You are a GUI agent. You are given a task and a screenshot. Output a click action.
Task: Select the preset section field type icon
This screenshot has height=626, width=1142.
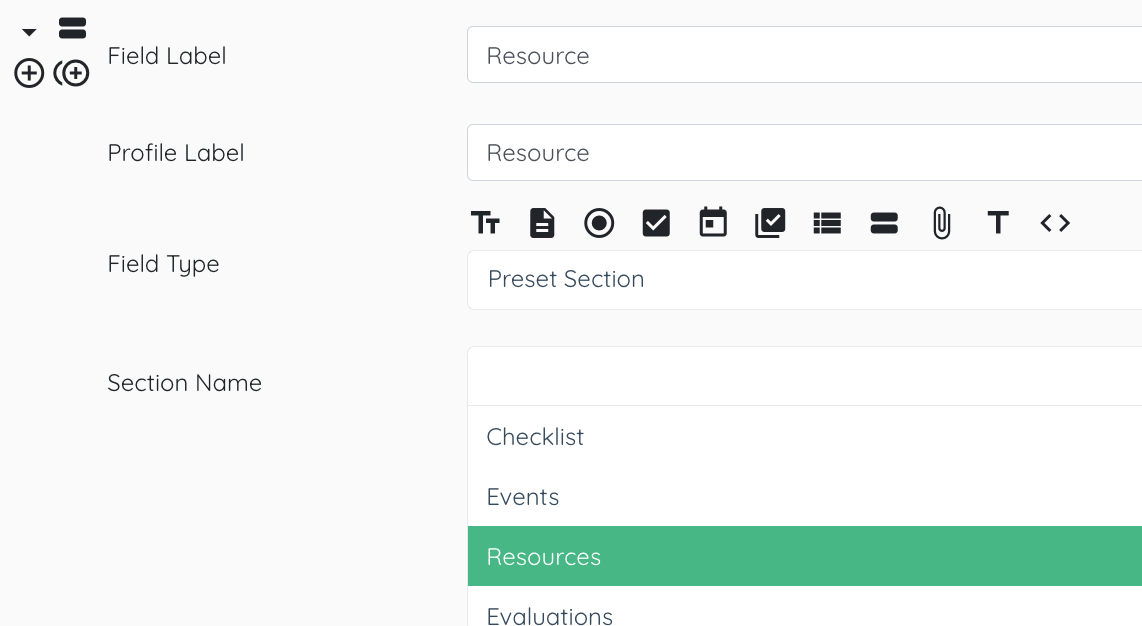[x=884, y=223]
